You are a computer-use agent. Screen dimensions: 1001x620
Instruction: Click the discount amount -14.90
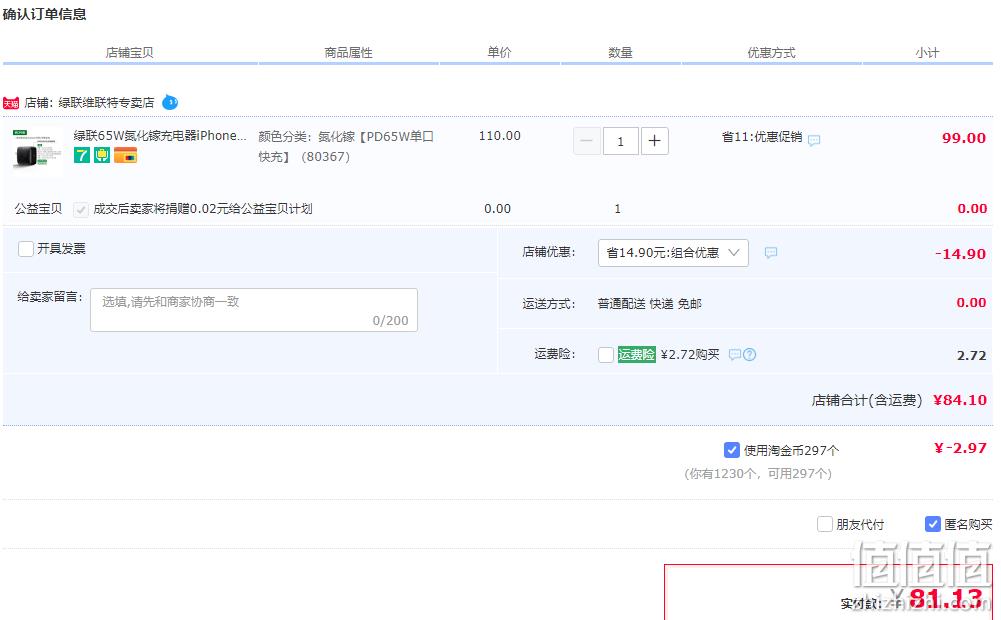coord(961,253)
